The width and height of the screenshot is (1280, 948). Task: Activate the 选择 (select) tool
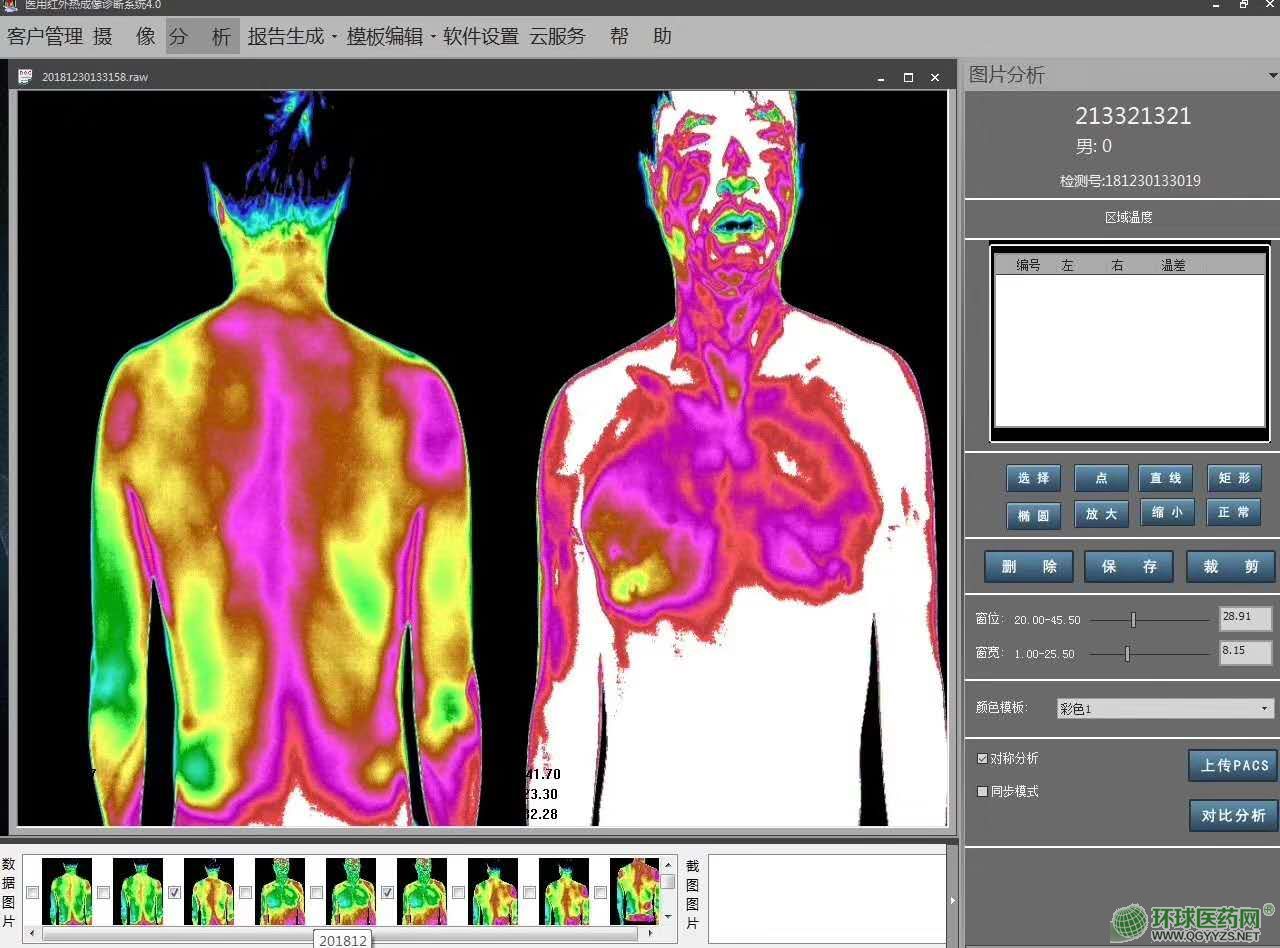(1033, 479)
